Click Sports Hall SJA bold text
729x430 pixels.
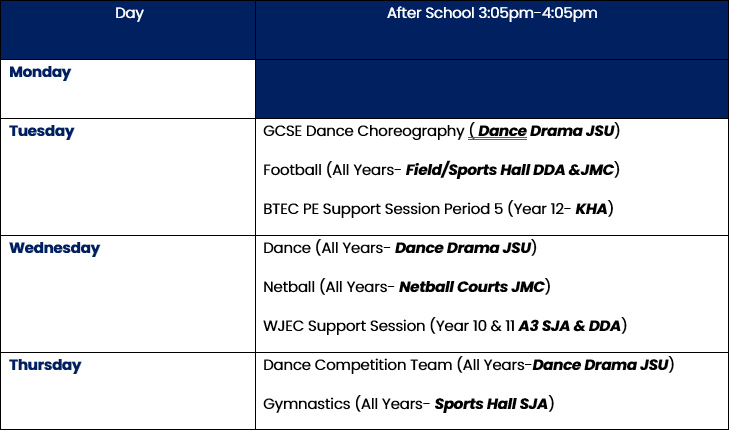tap(491, 404)
